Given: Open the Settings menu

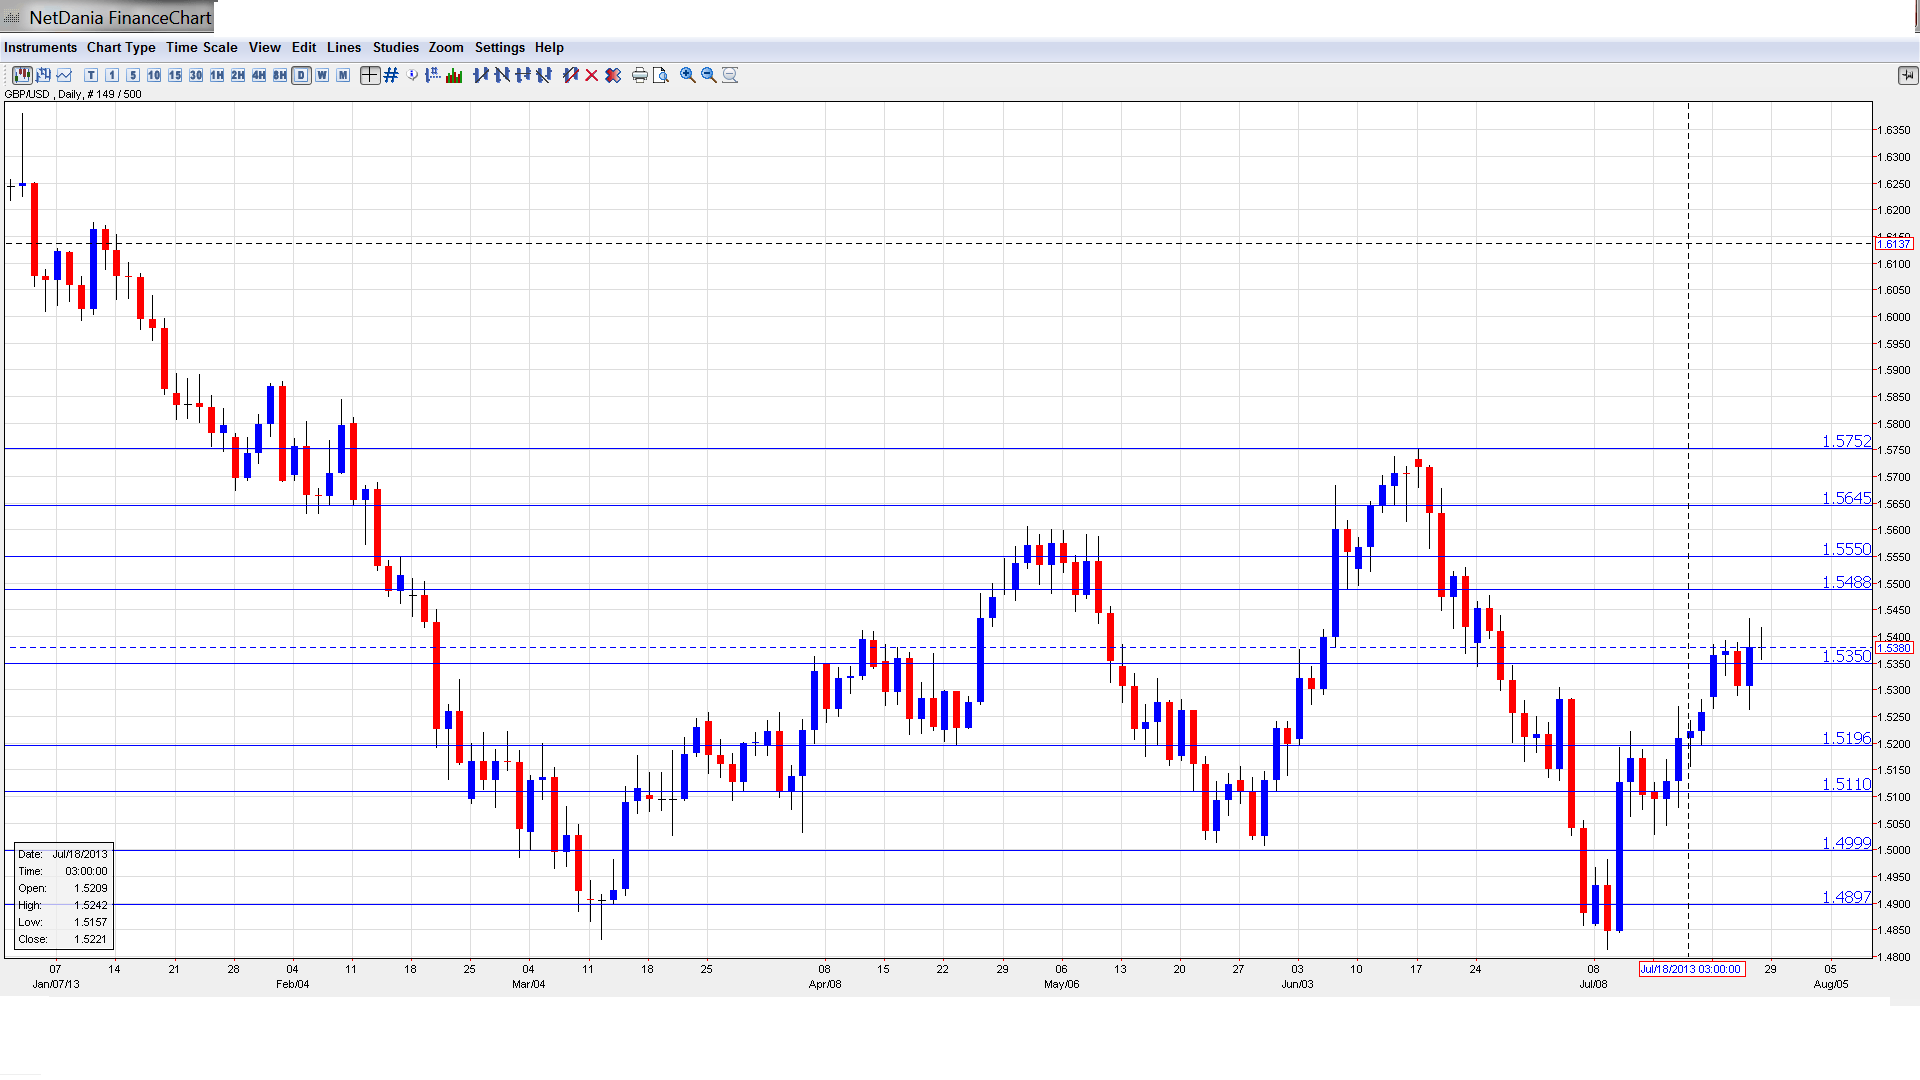Looking at the screenshot, I should click(x=499, y=47).
